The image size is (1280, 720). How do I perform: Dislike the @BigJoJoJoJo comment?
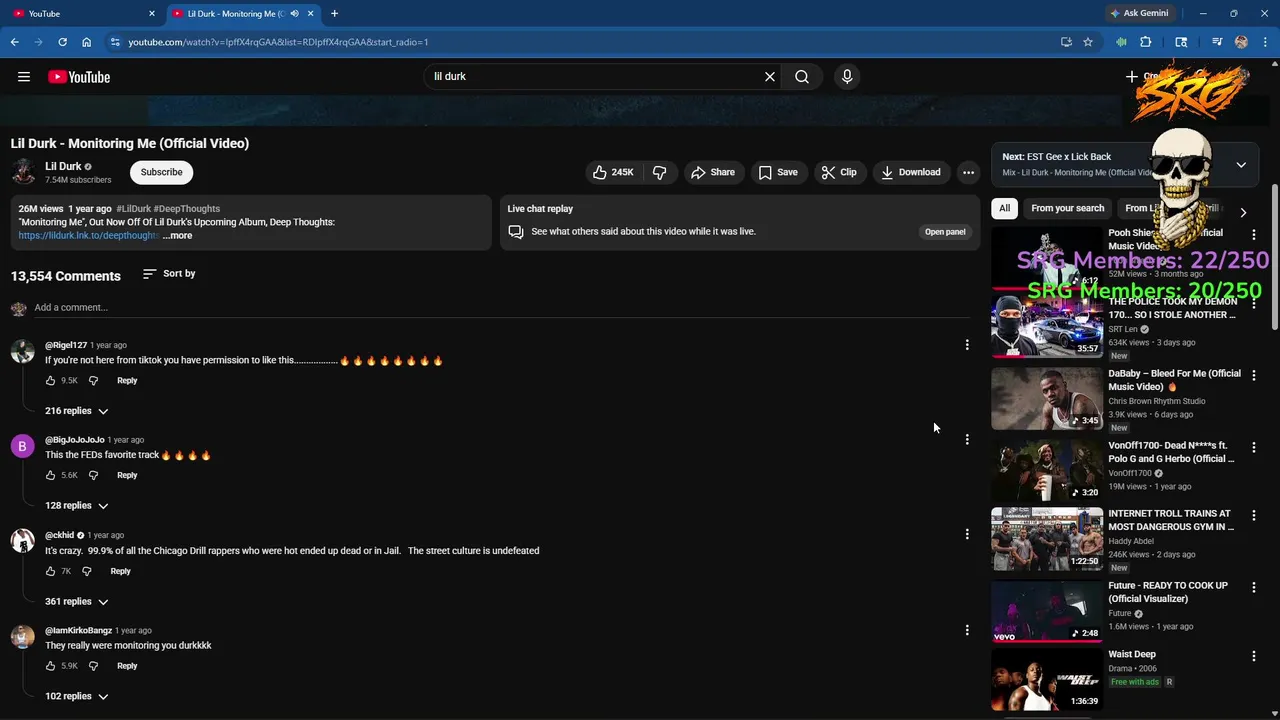[x=93, y=476]
